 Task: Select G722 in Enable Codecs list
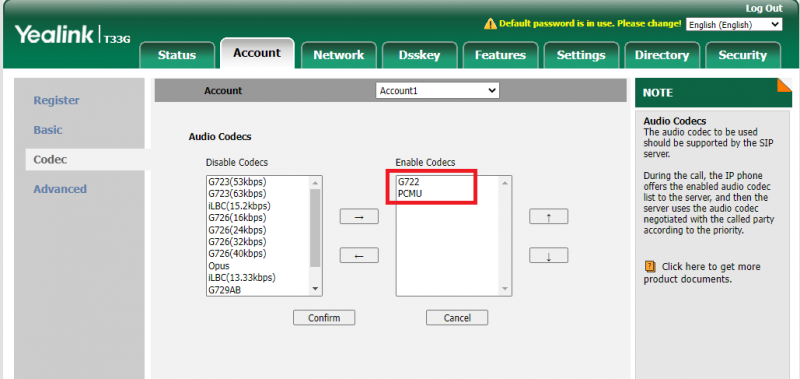409,182
